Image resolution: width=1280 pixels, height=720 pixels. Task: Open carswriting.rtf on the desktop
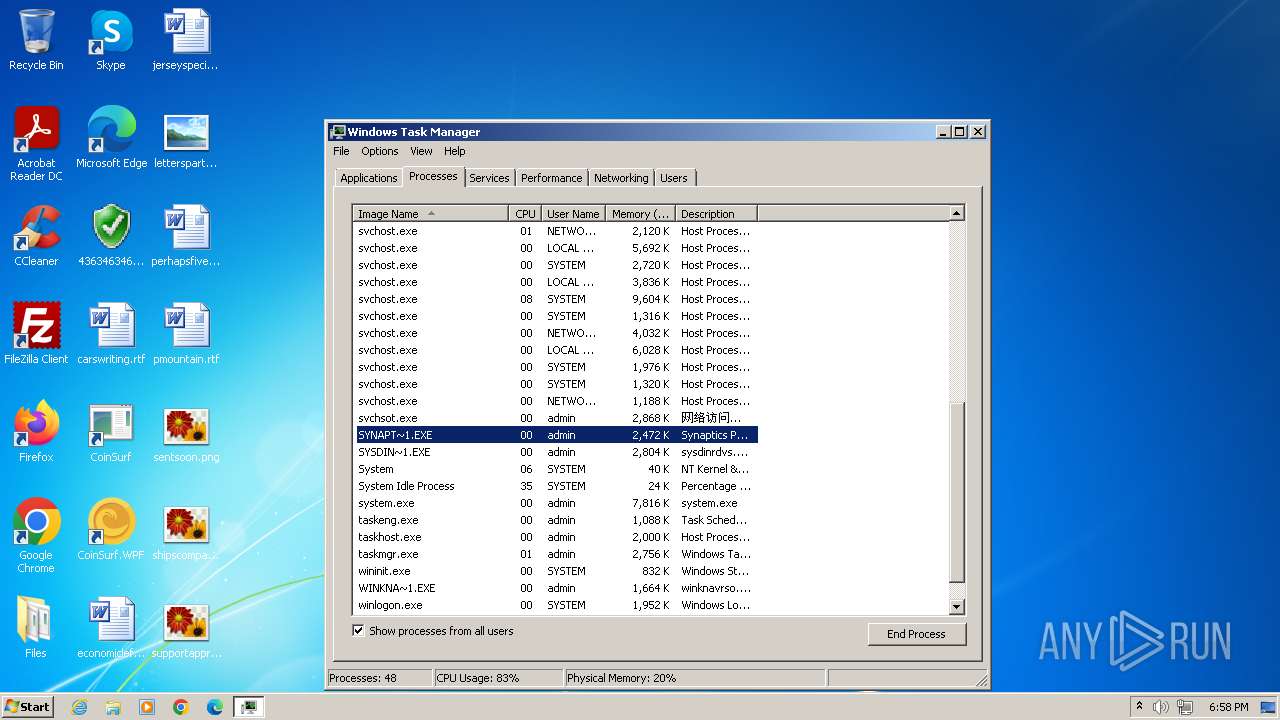click(x=111, y=334)
